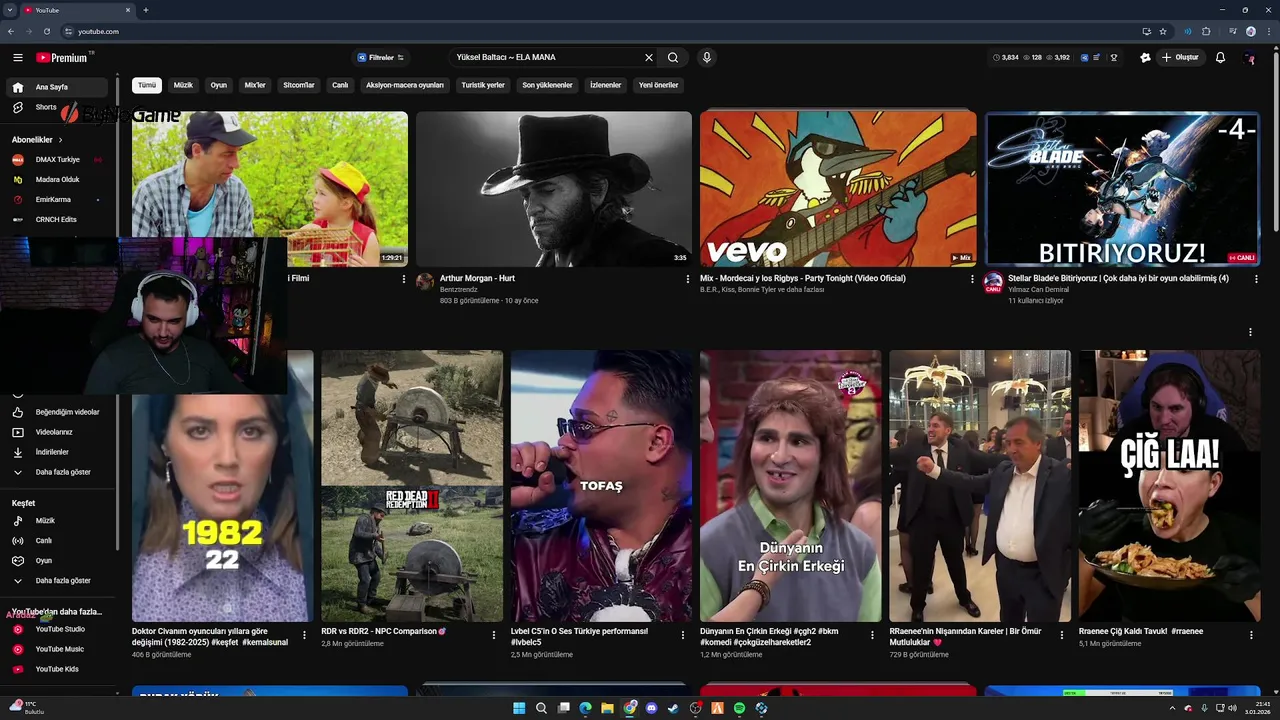Open YouTube Music link

pyautogui.click(x=58, y=649)
